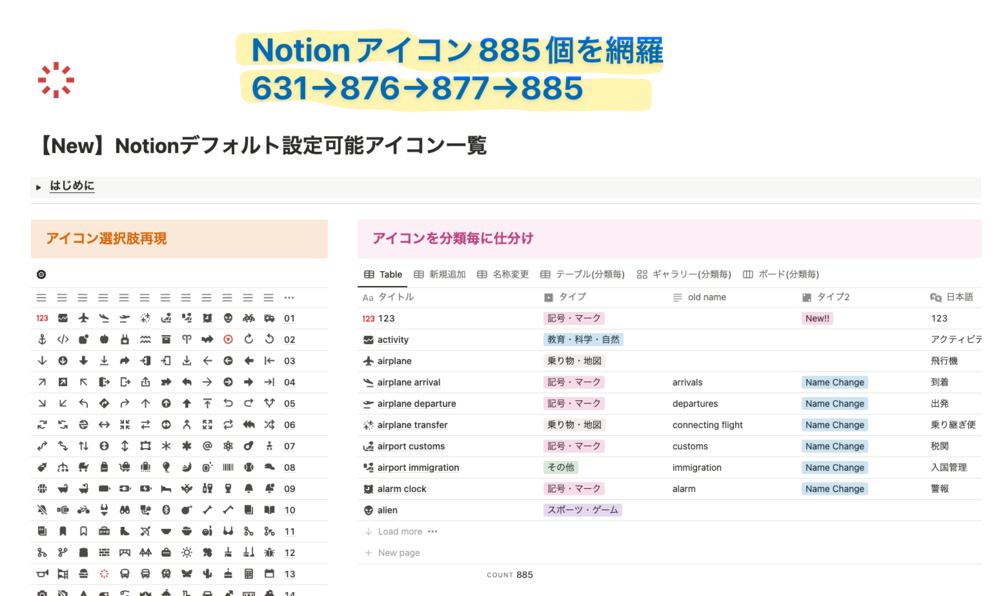The image size is (1005, 596).
Task: Click the bomb icon in row 10
Action: coord(187,510)
